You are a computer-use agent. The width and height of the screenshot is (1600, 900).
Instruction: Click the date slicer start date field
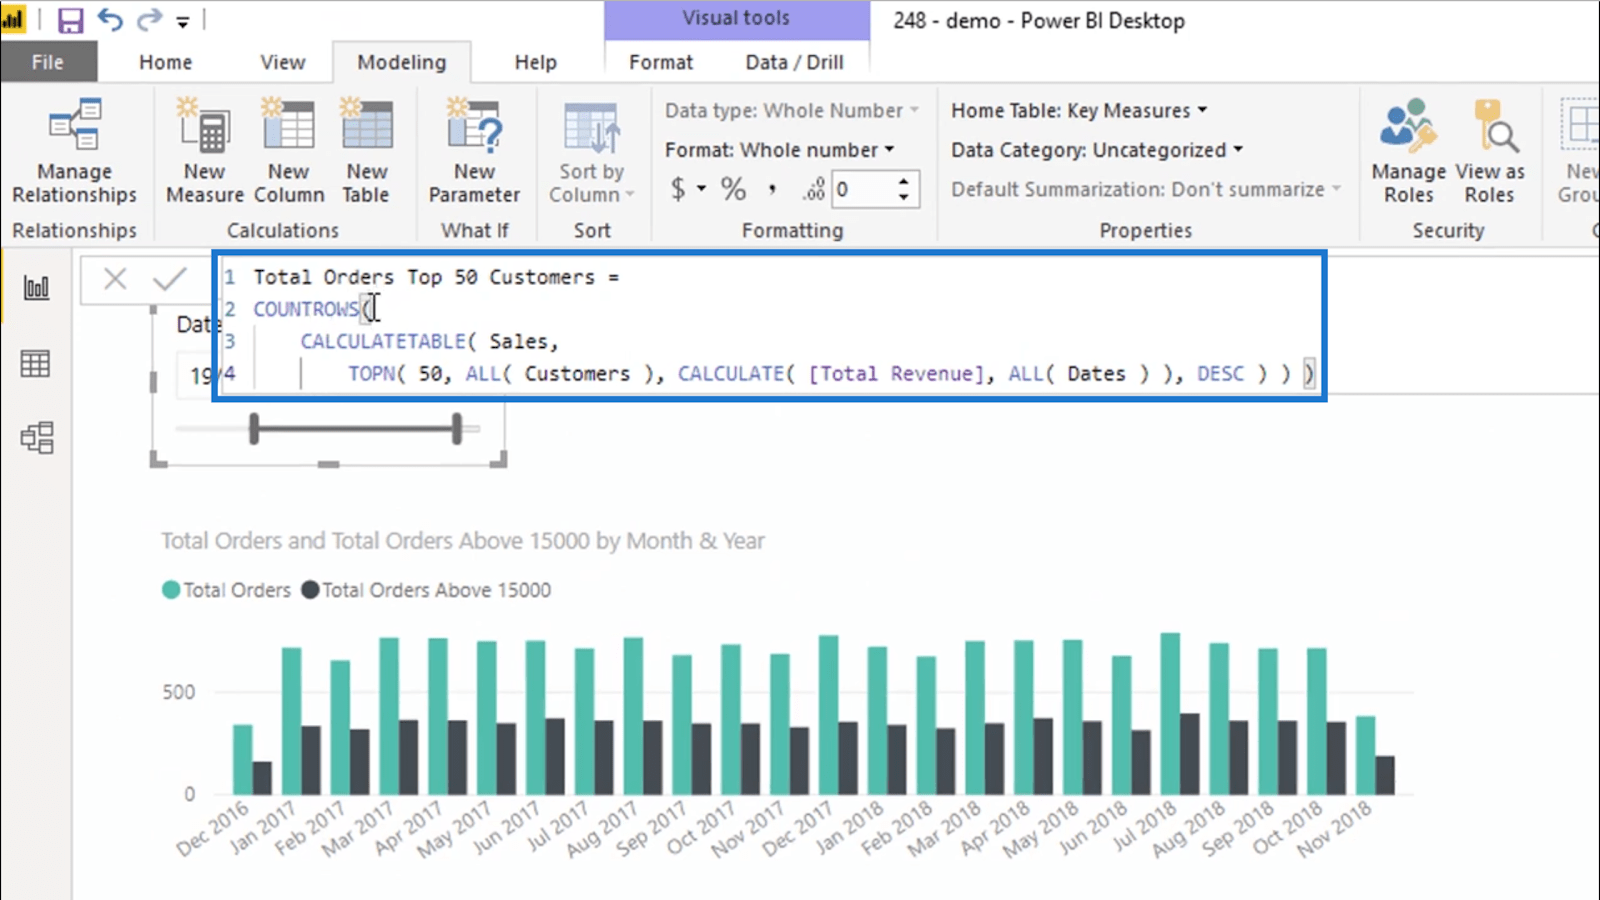tap(200, 375)
